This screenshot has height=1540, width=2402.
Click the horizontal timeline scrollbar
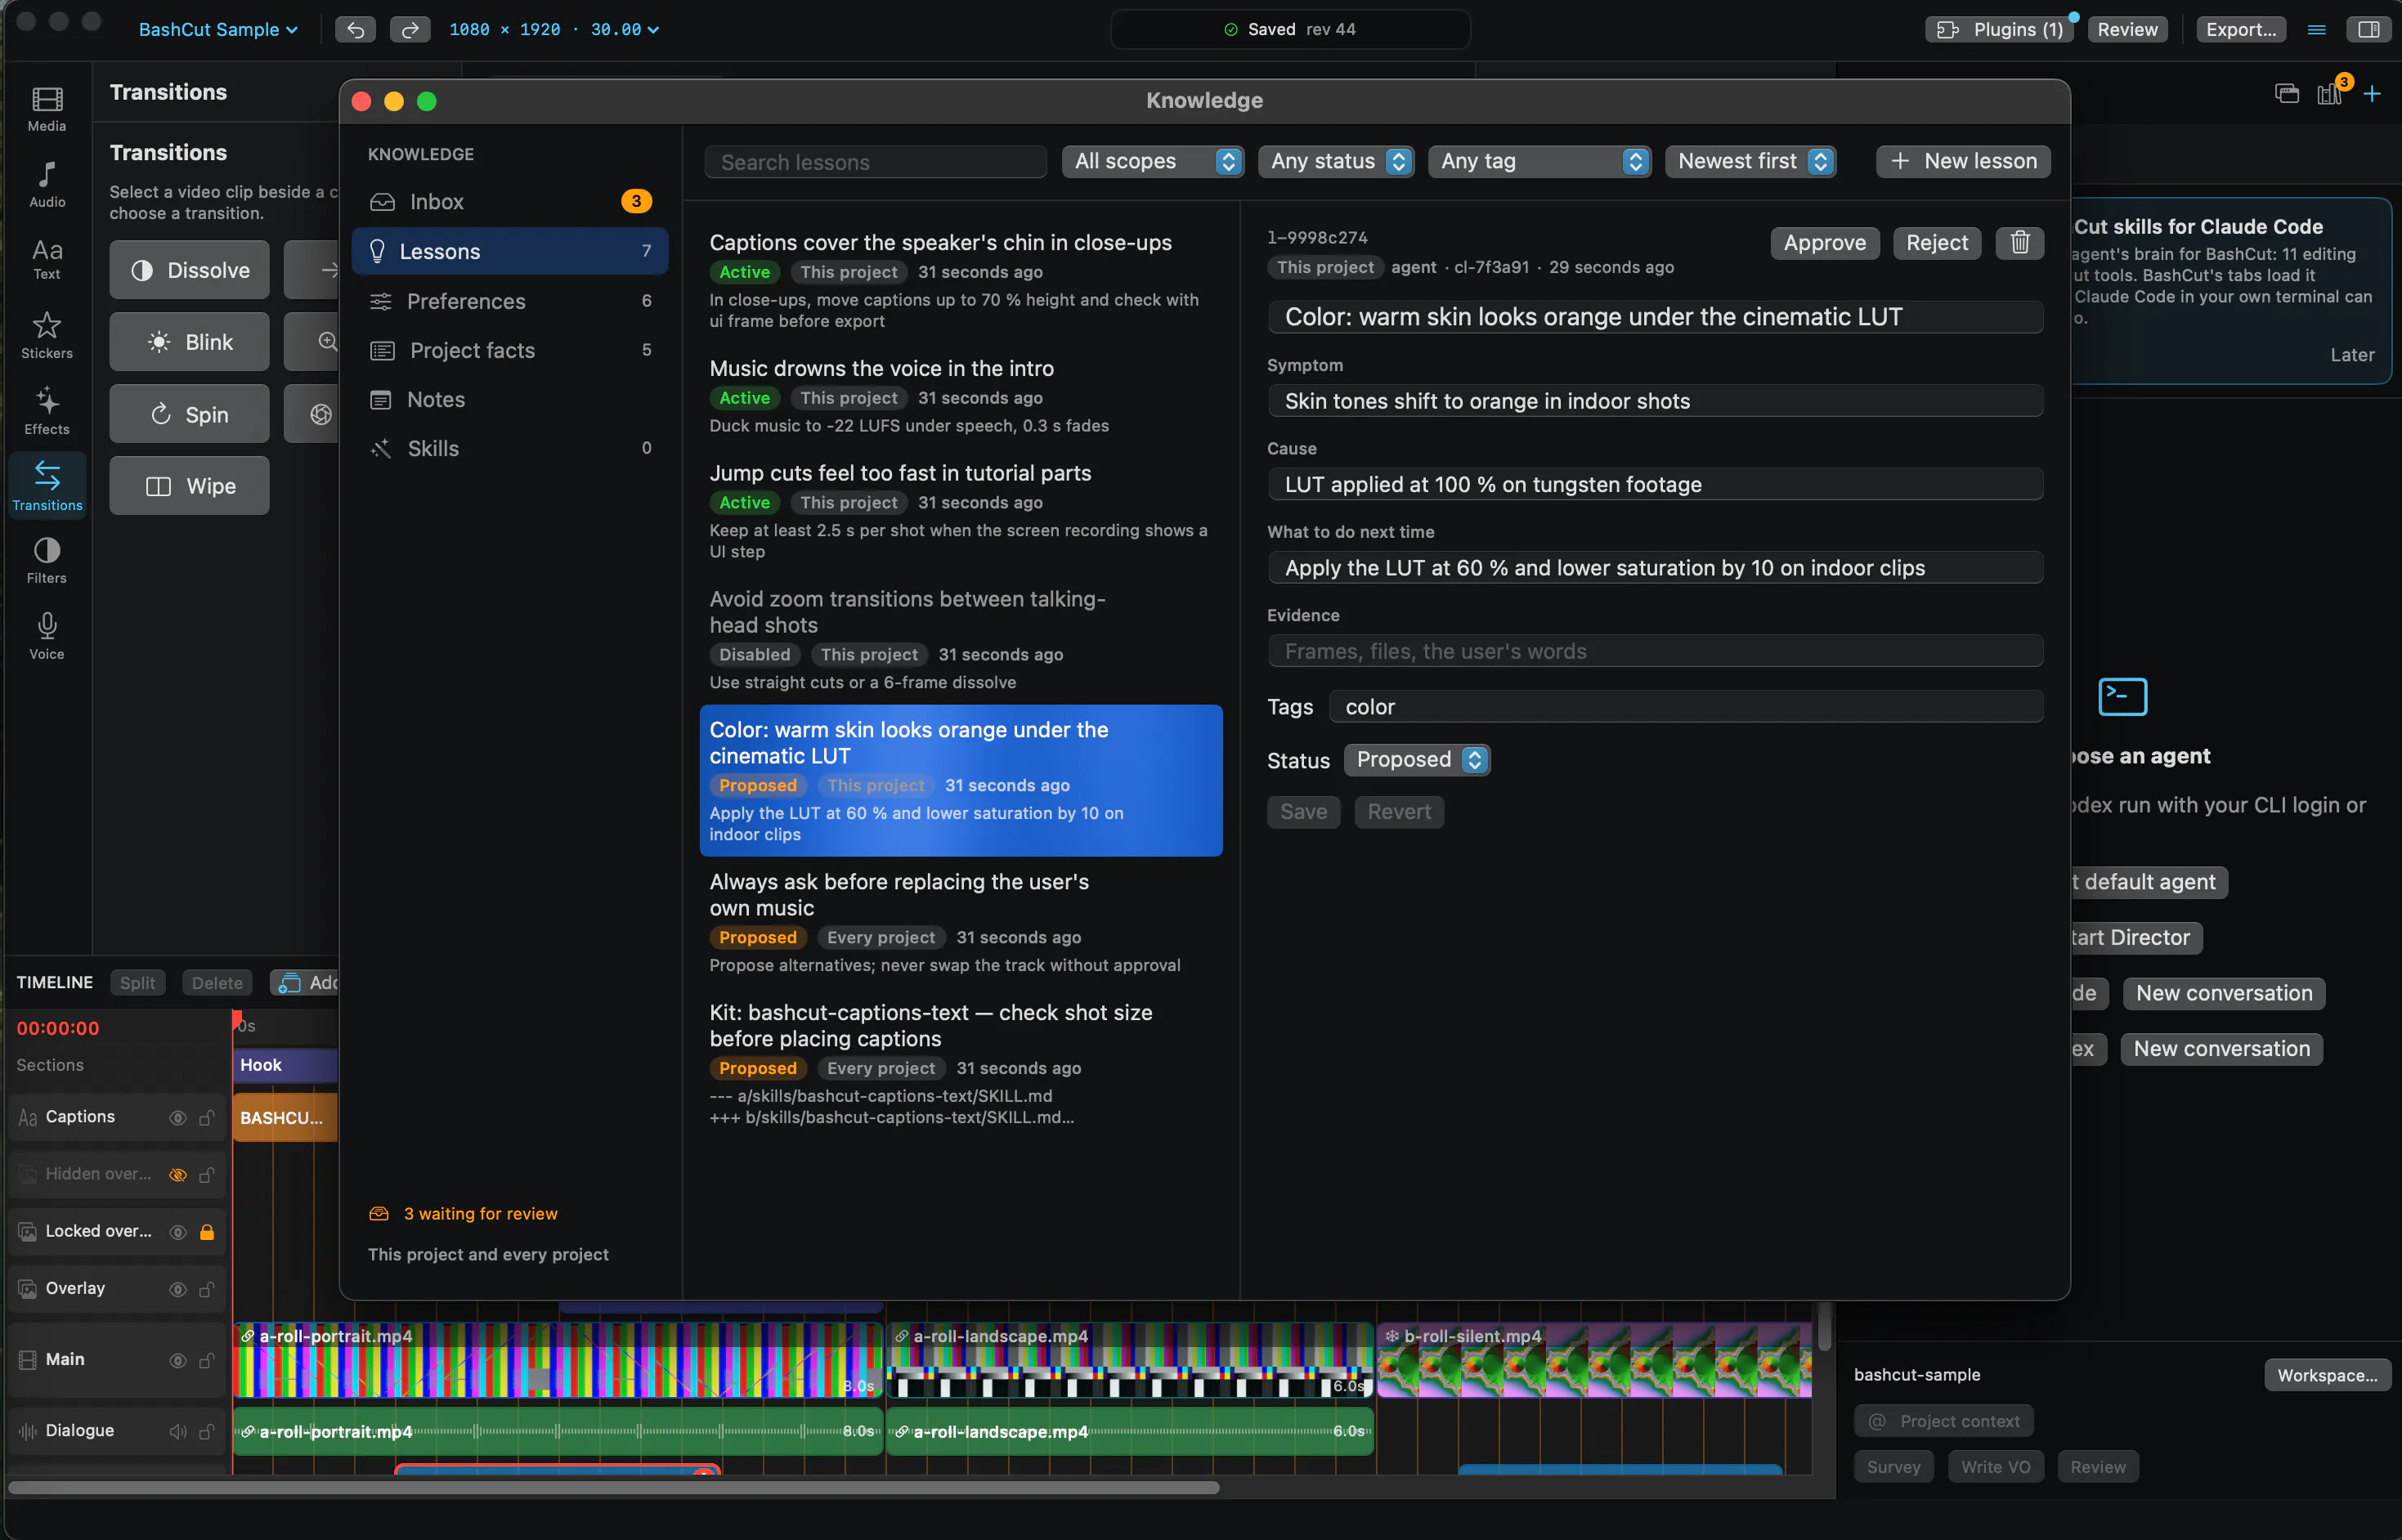(613, 1488)
